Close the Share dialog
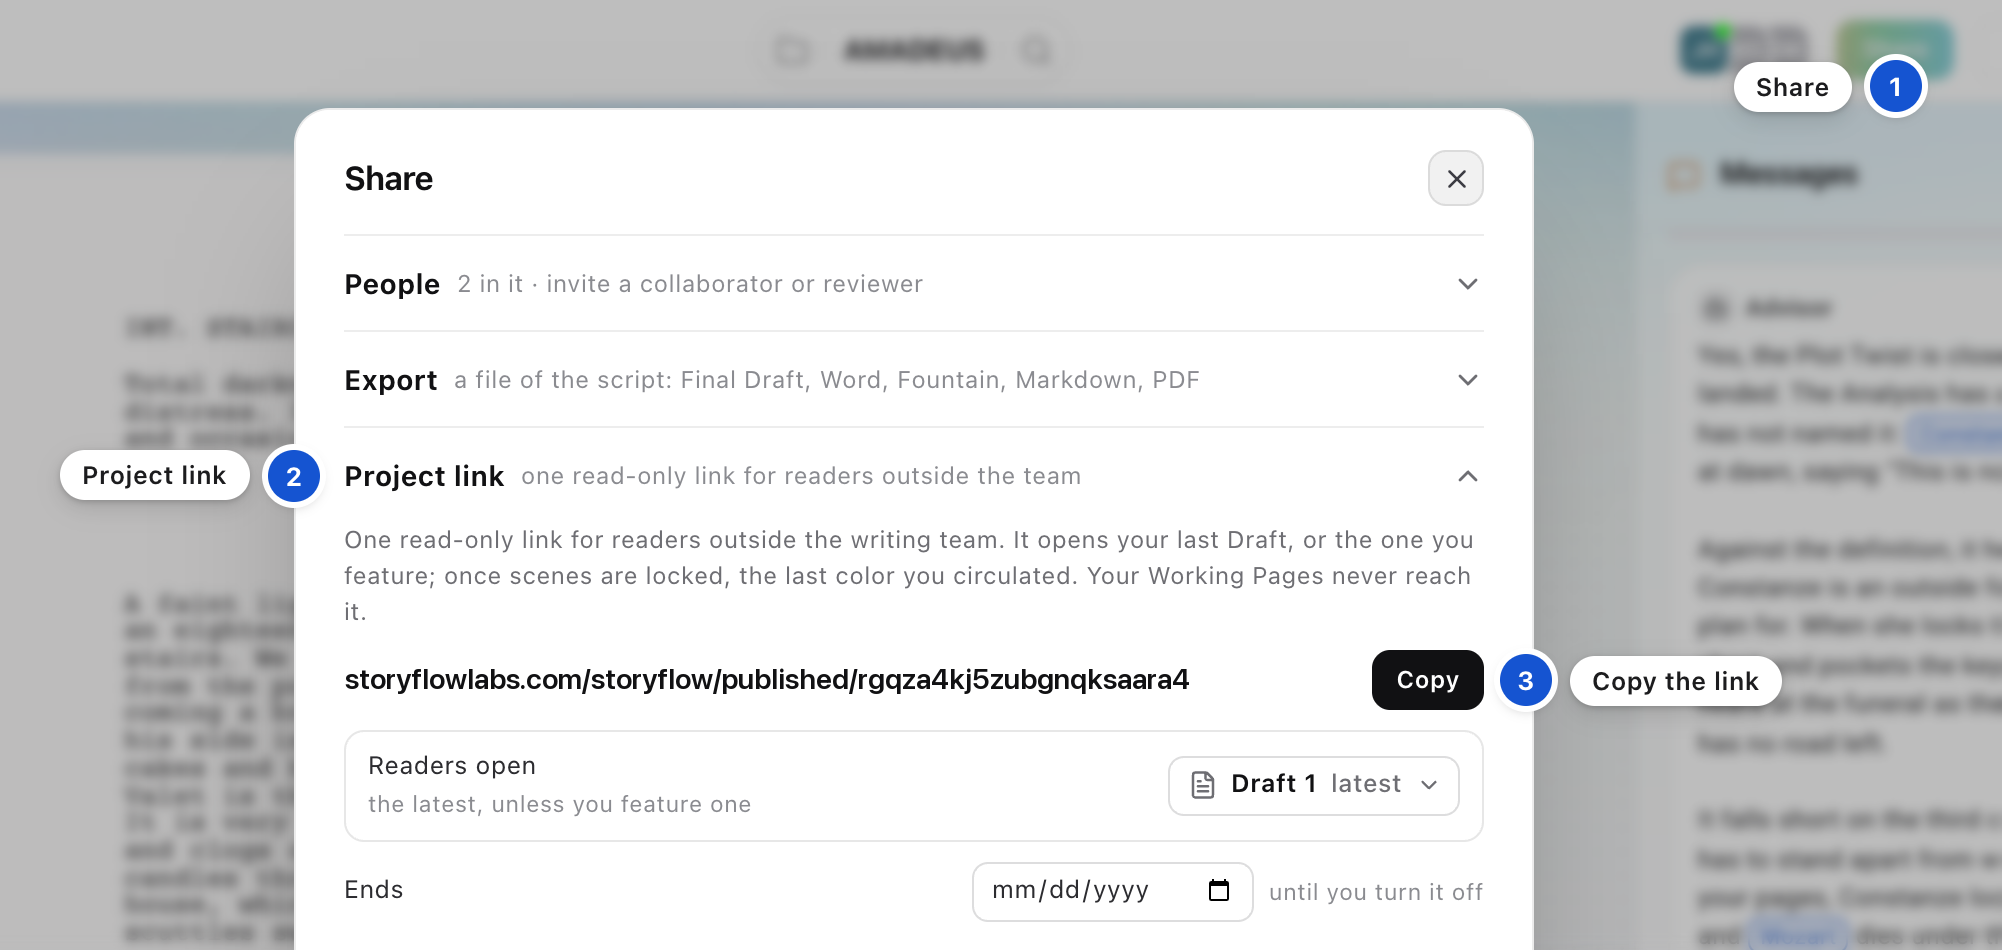2002x950 pixels. tap(1455, 179)
